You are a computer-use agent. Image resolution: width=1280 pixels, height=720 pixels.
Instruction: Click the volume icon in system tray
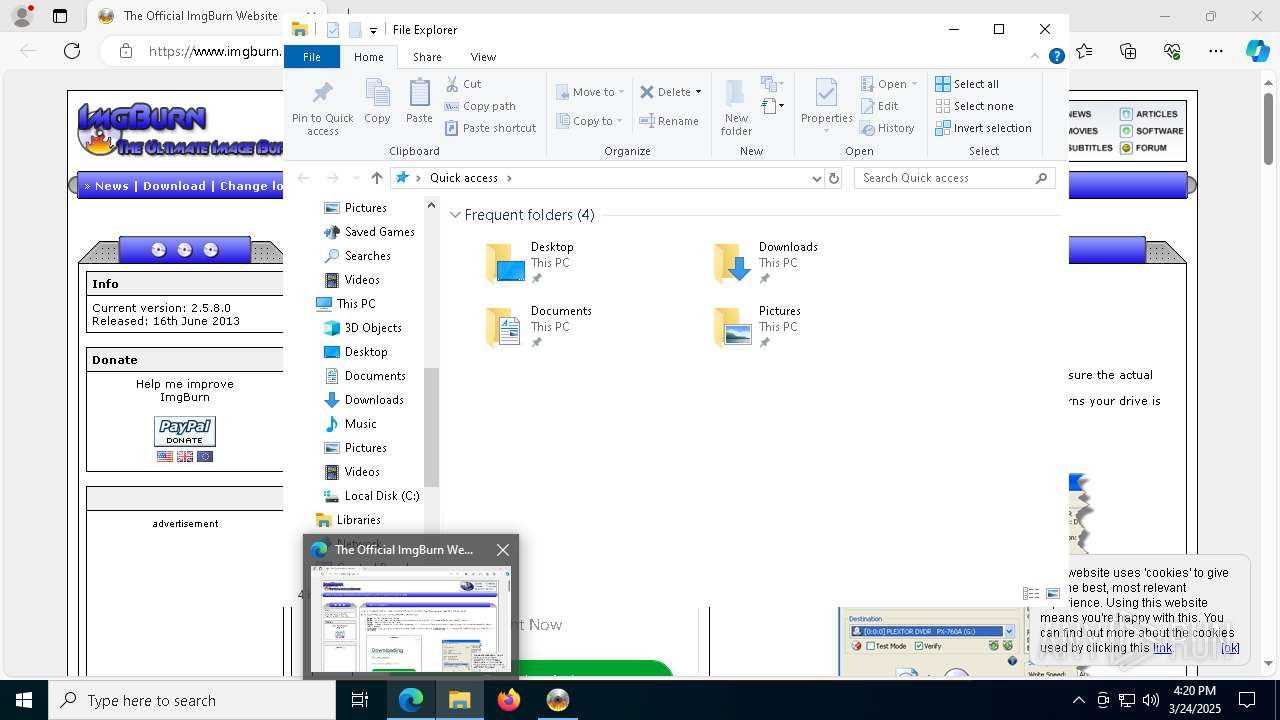click(1150, 700)
